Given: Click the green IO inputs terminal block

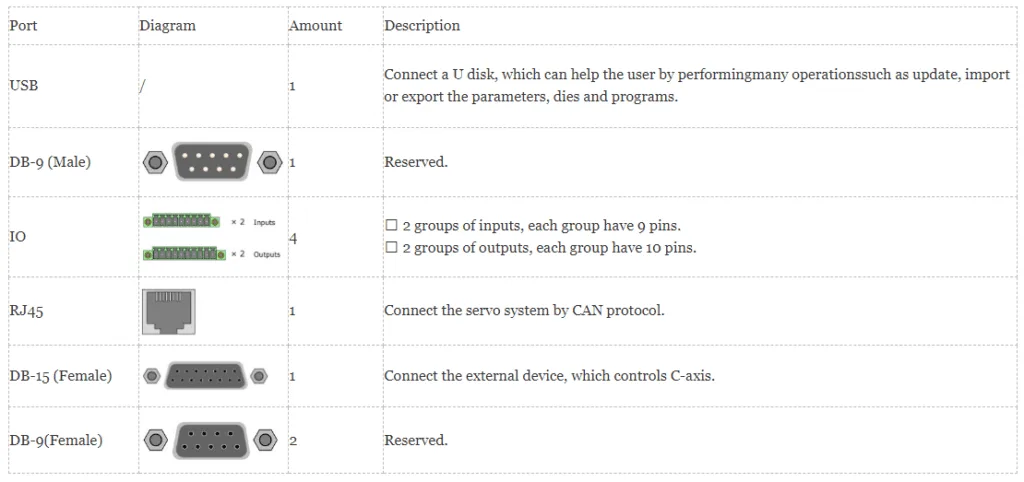Looking at the screenshot, I should 185,222.
